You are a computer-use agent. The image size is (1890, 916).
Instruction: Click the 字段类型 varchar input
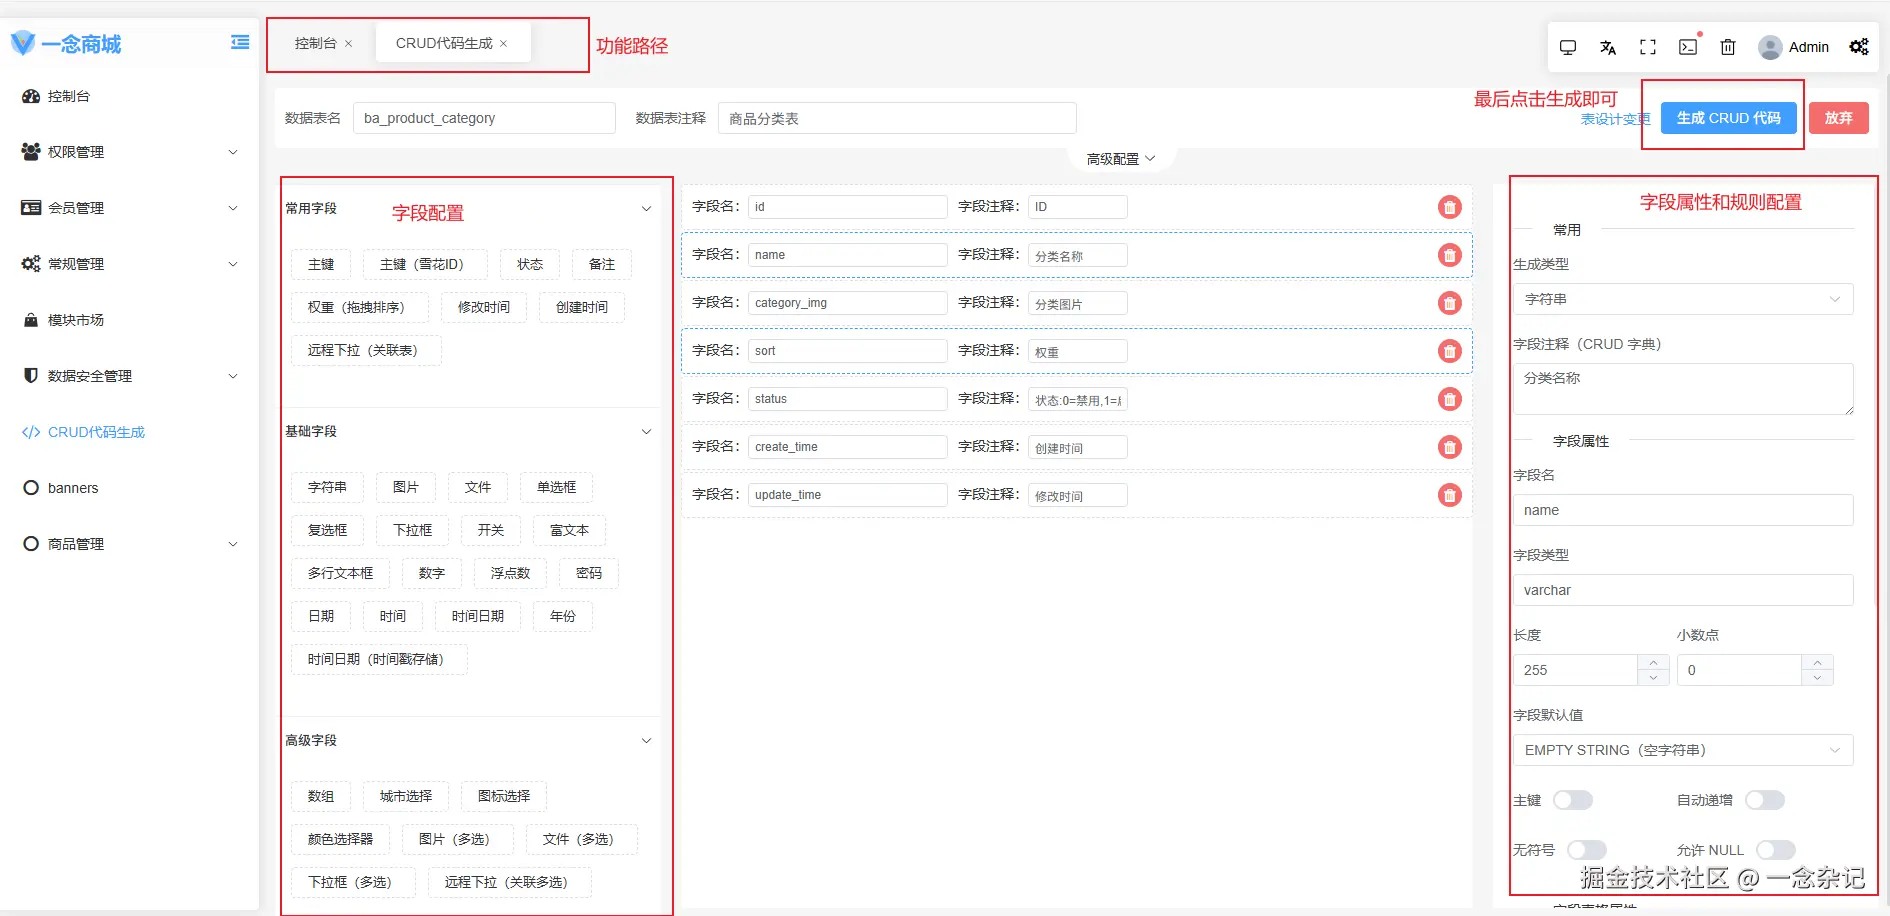(1683, 590)
